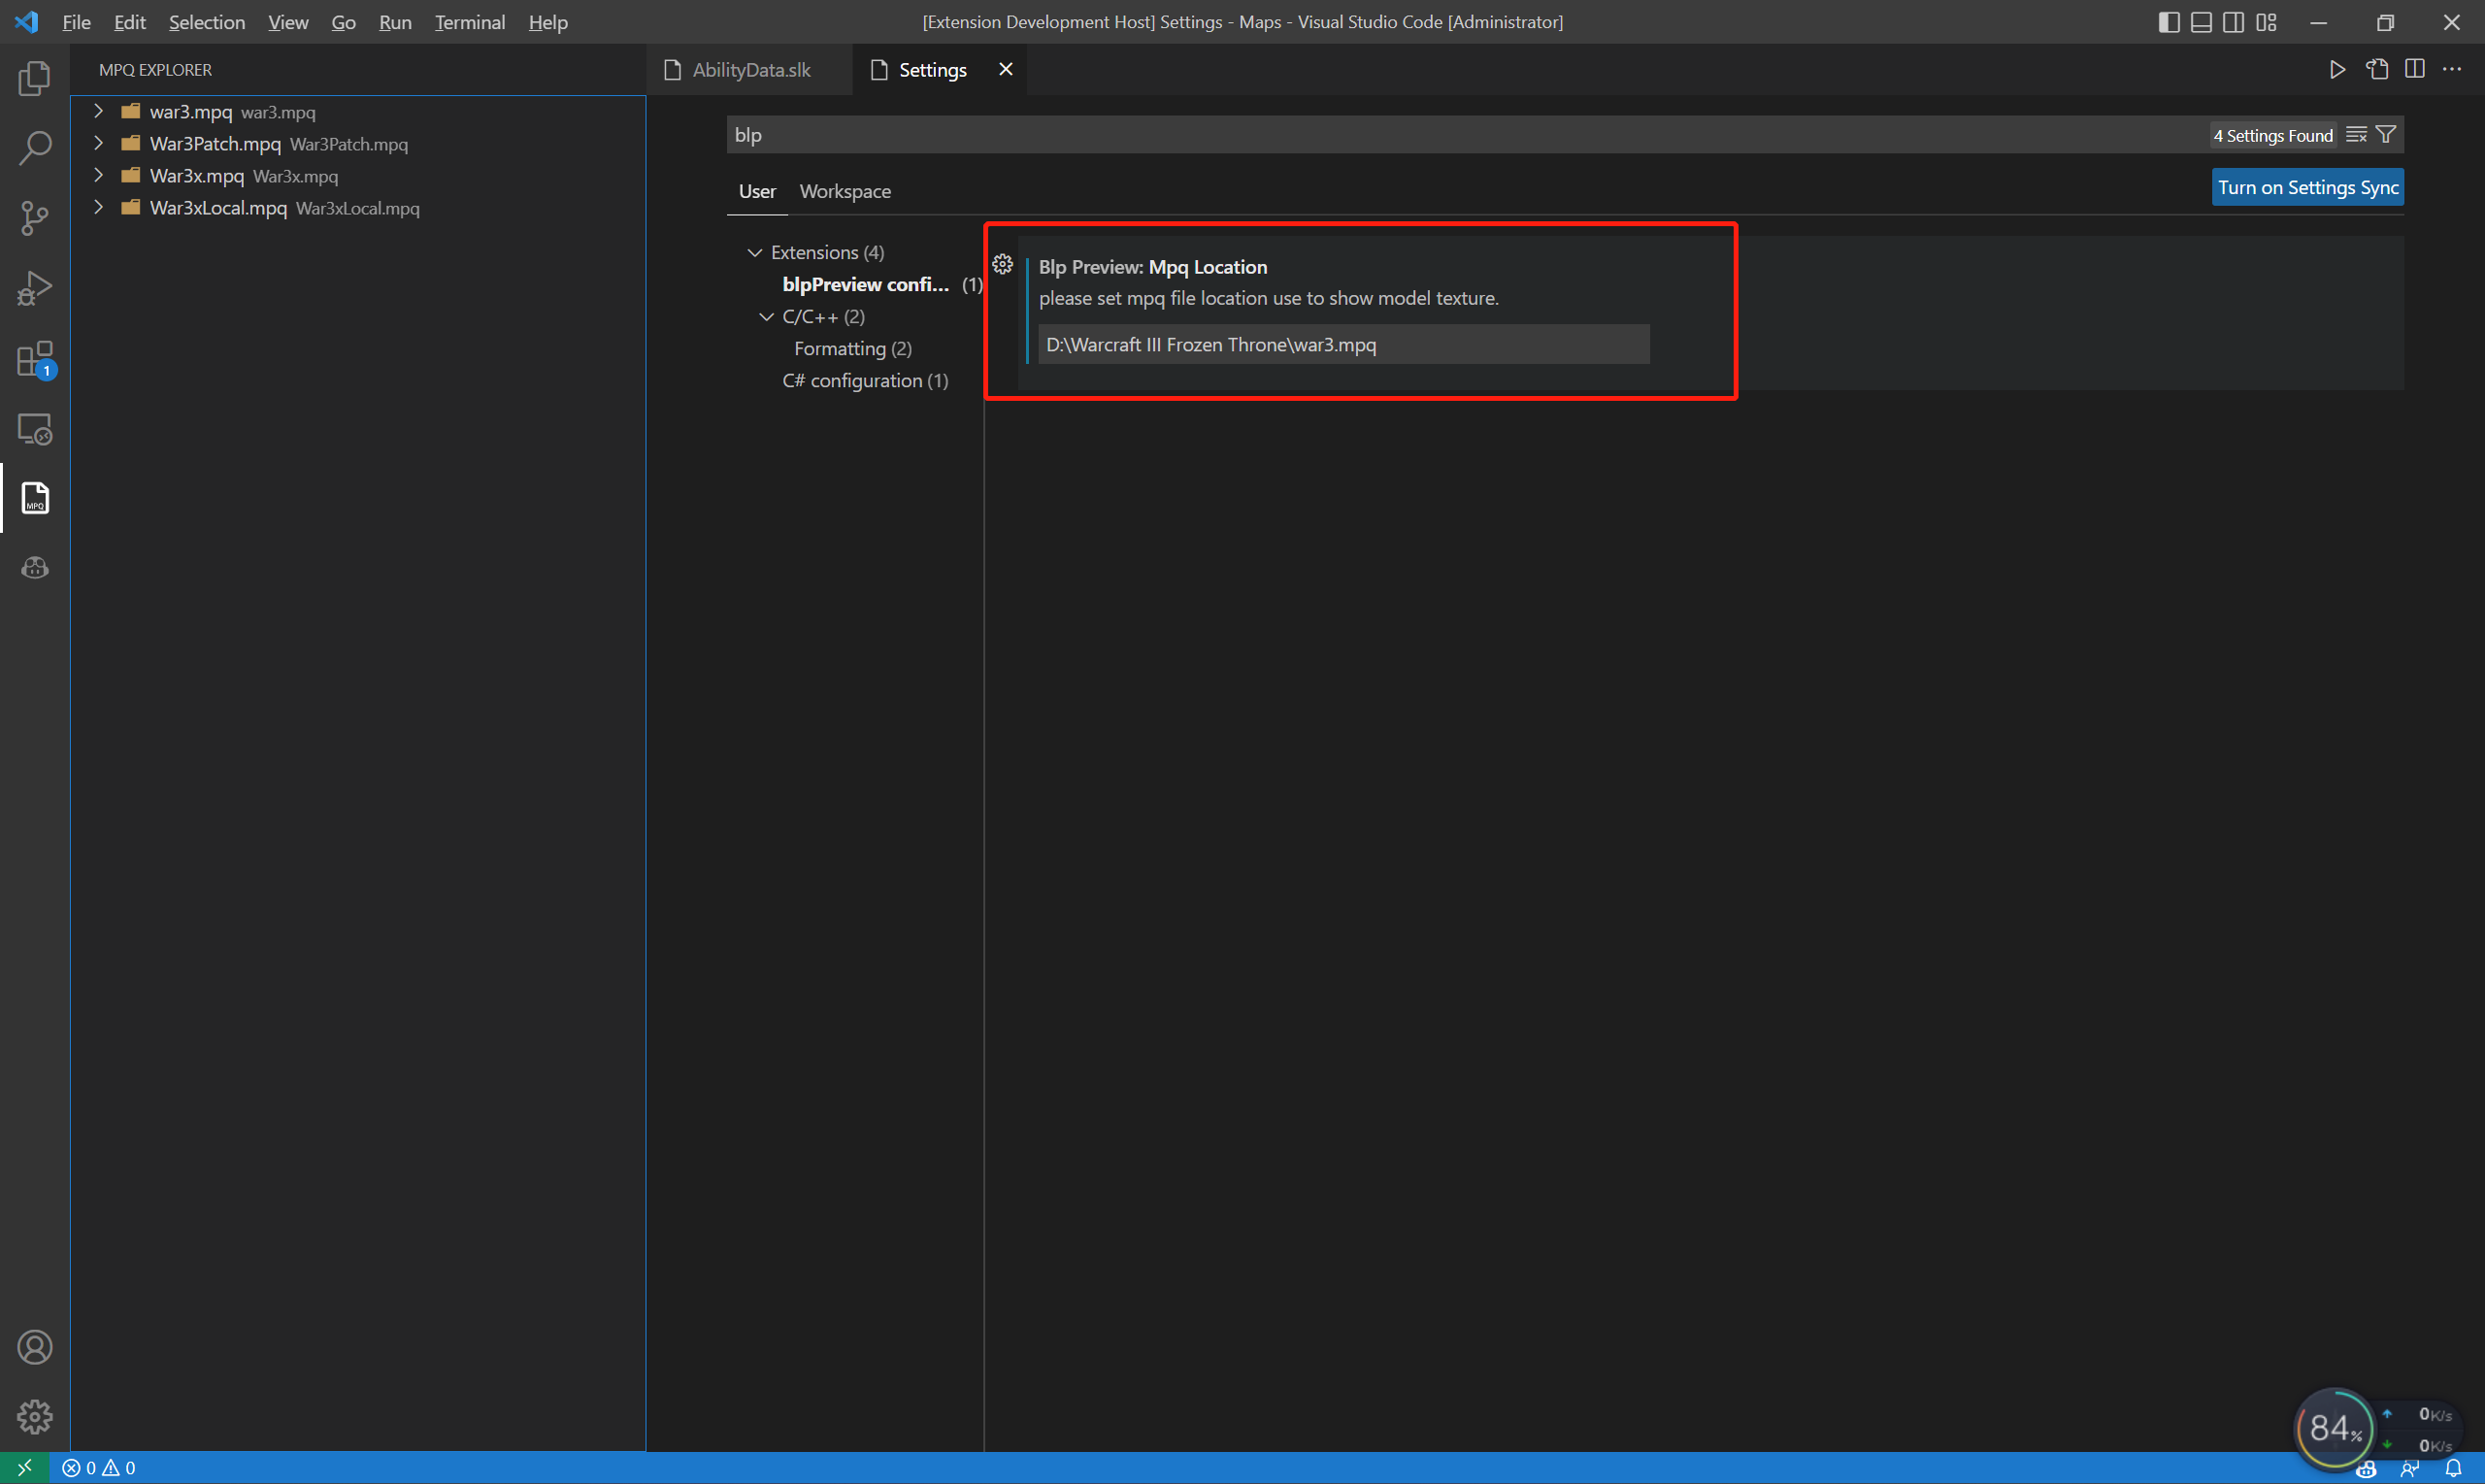Expand the war3.mpq archive node
The width and height of the screenshot is (2485, 1484).
98,111
